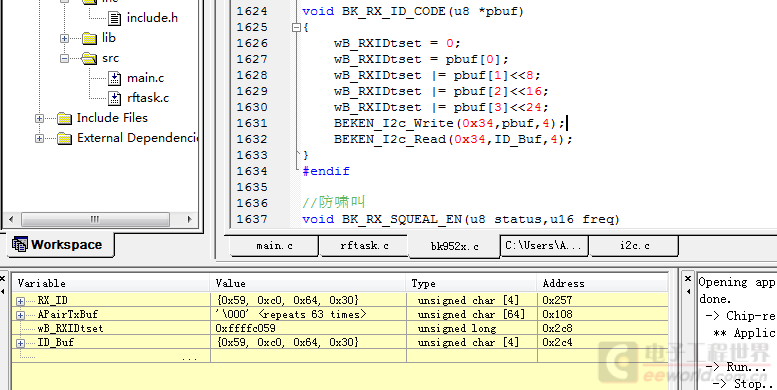Viewport: 777px width, 390px height.
Task: Expand the RX_ID watch variable
Action: click(20, 301)
